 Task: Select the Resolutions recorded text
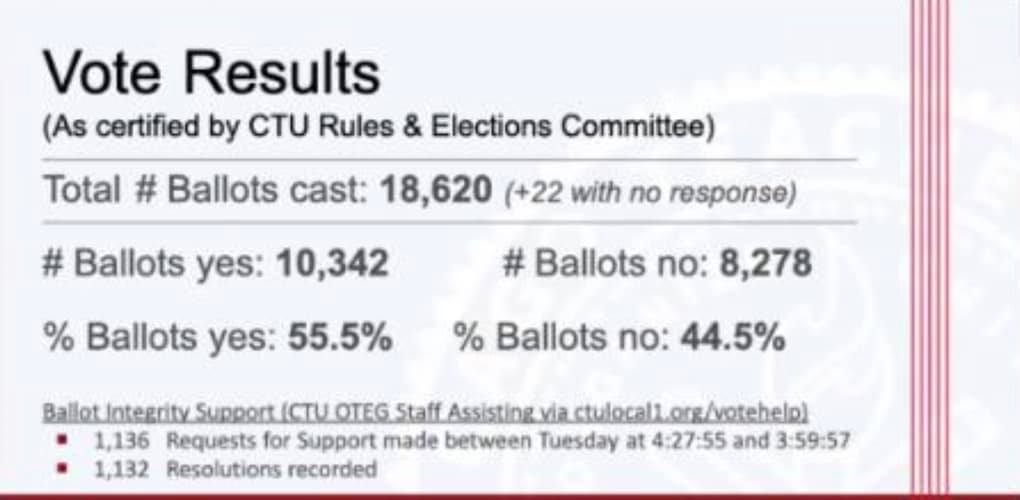click(272, 469)
